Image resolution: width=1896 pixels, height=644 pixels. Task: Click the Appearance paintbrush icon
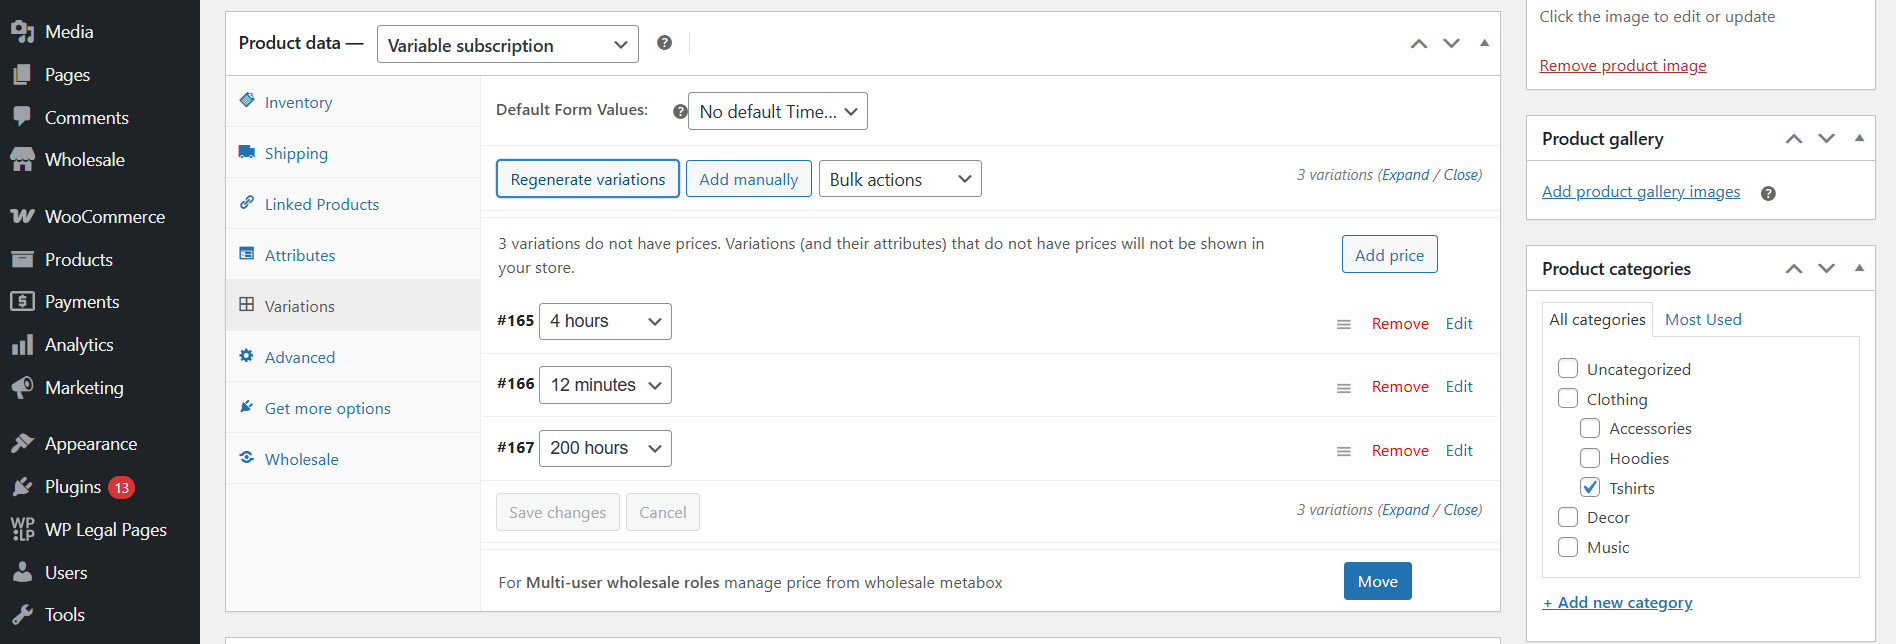[22, 444]
